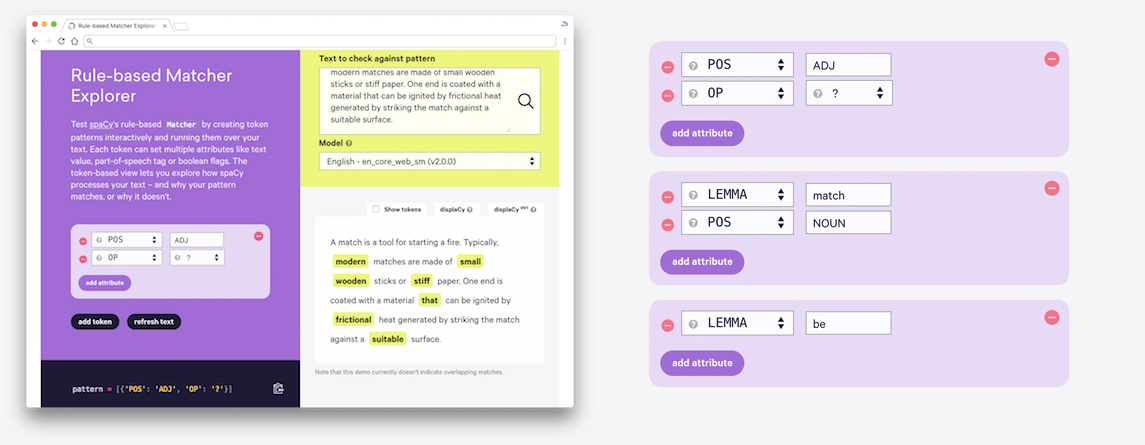Click the refresh text button
Screen dimensions: 1145x445
[154, 321]
